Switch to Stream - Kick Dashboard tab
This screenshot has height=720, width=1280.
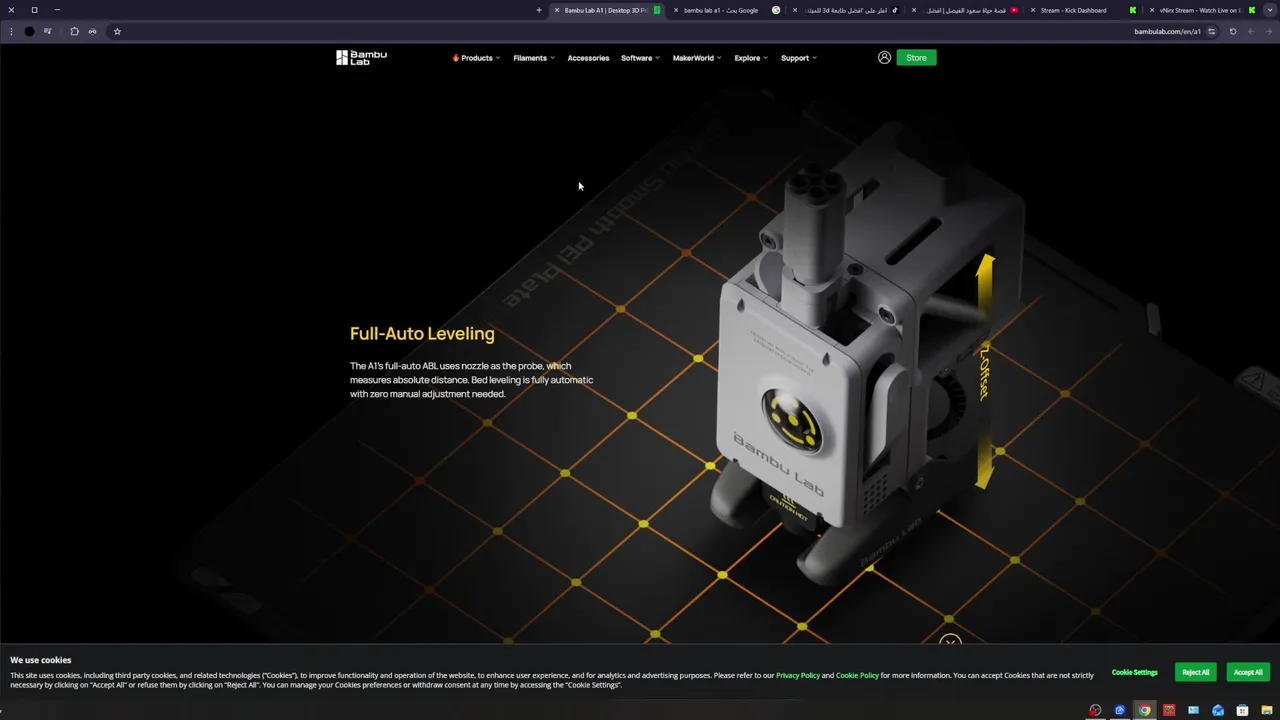[x=1084, y=10]
